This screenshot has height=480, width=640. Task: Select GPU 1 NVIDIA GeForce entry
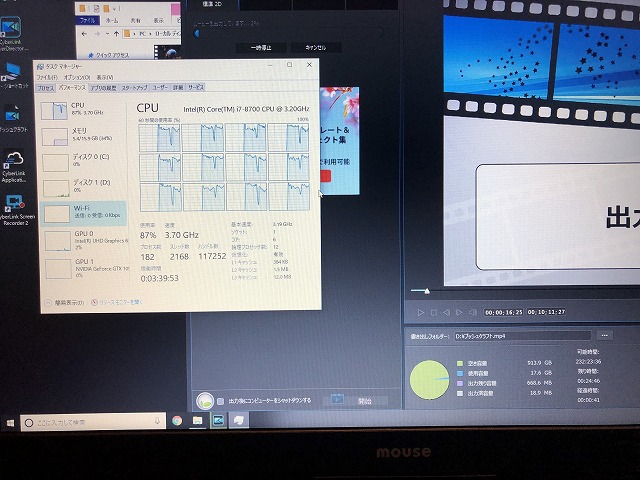coord(86,268)
